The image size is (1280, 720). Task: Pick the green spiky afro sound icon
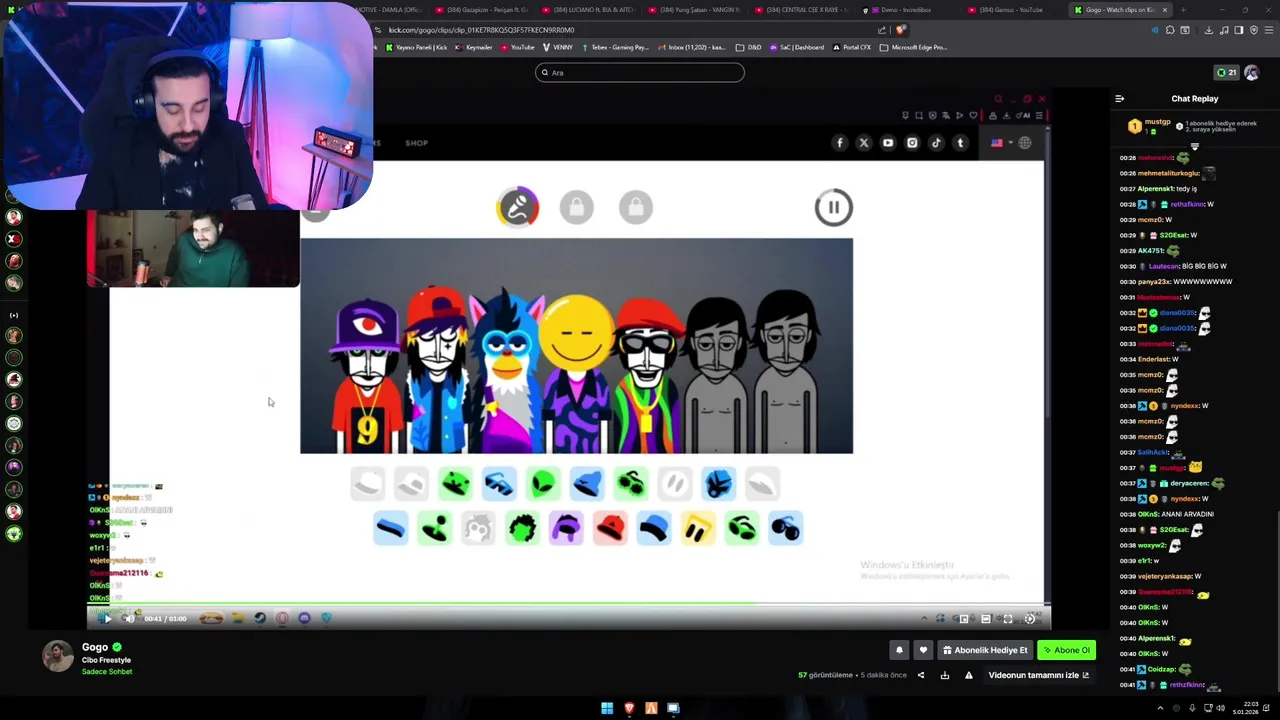[x=522, y=528]
